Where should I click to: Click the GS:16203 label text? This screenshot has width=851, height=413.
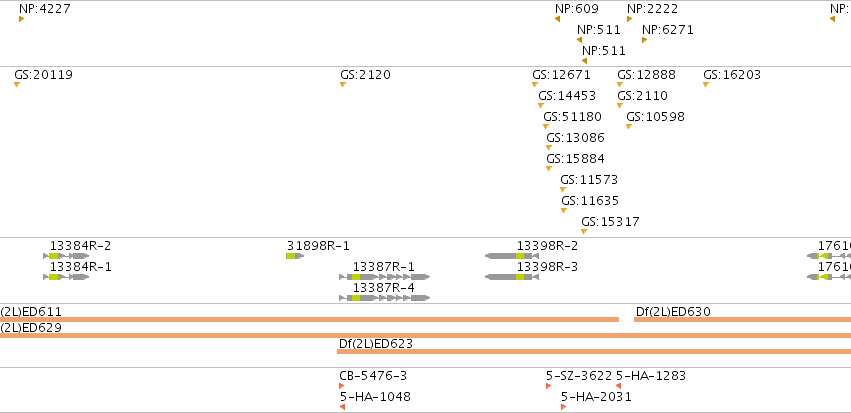coord(732,75)
